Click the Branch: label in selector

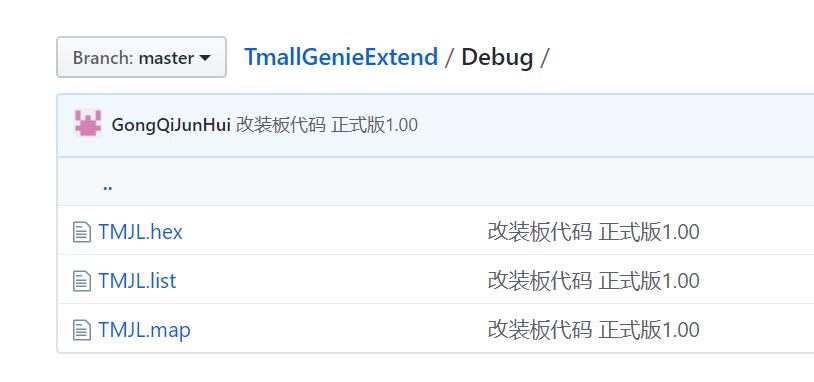coord(103,58)
